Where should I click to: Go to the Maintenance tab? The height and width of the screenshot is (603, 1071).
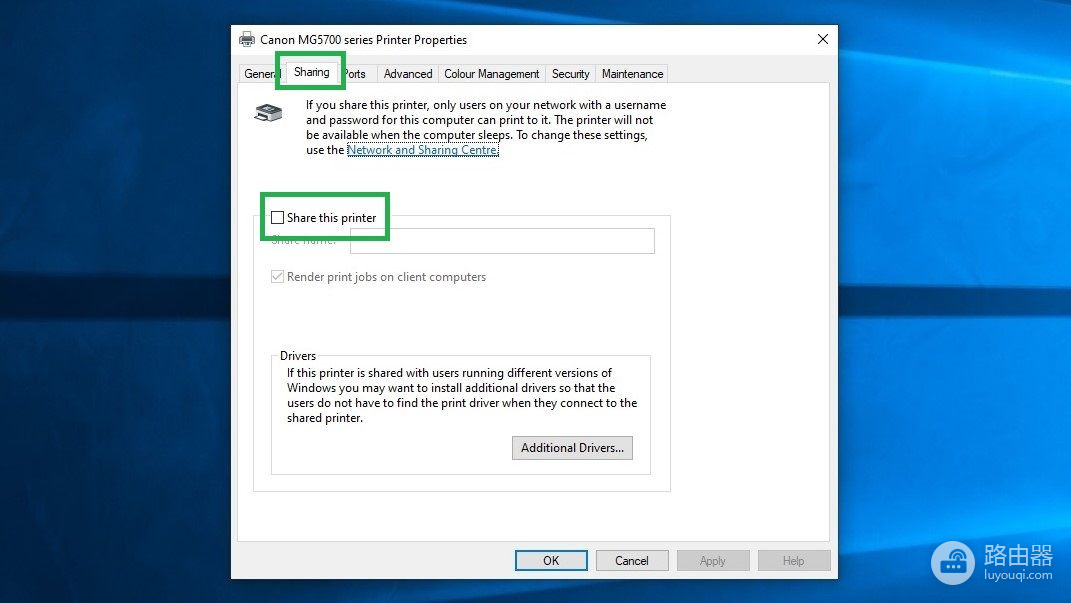coord(632,74)
